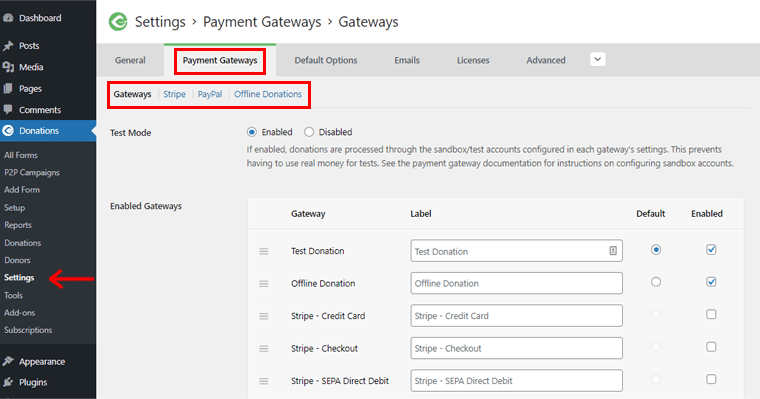Screen dimensions: 760x399
Task: Click the Enabled column header
Action: (x=707, y=214)
